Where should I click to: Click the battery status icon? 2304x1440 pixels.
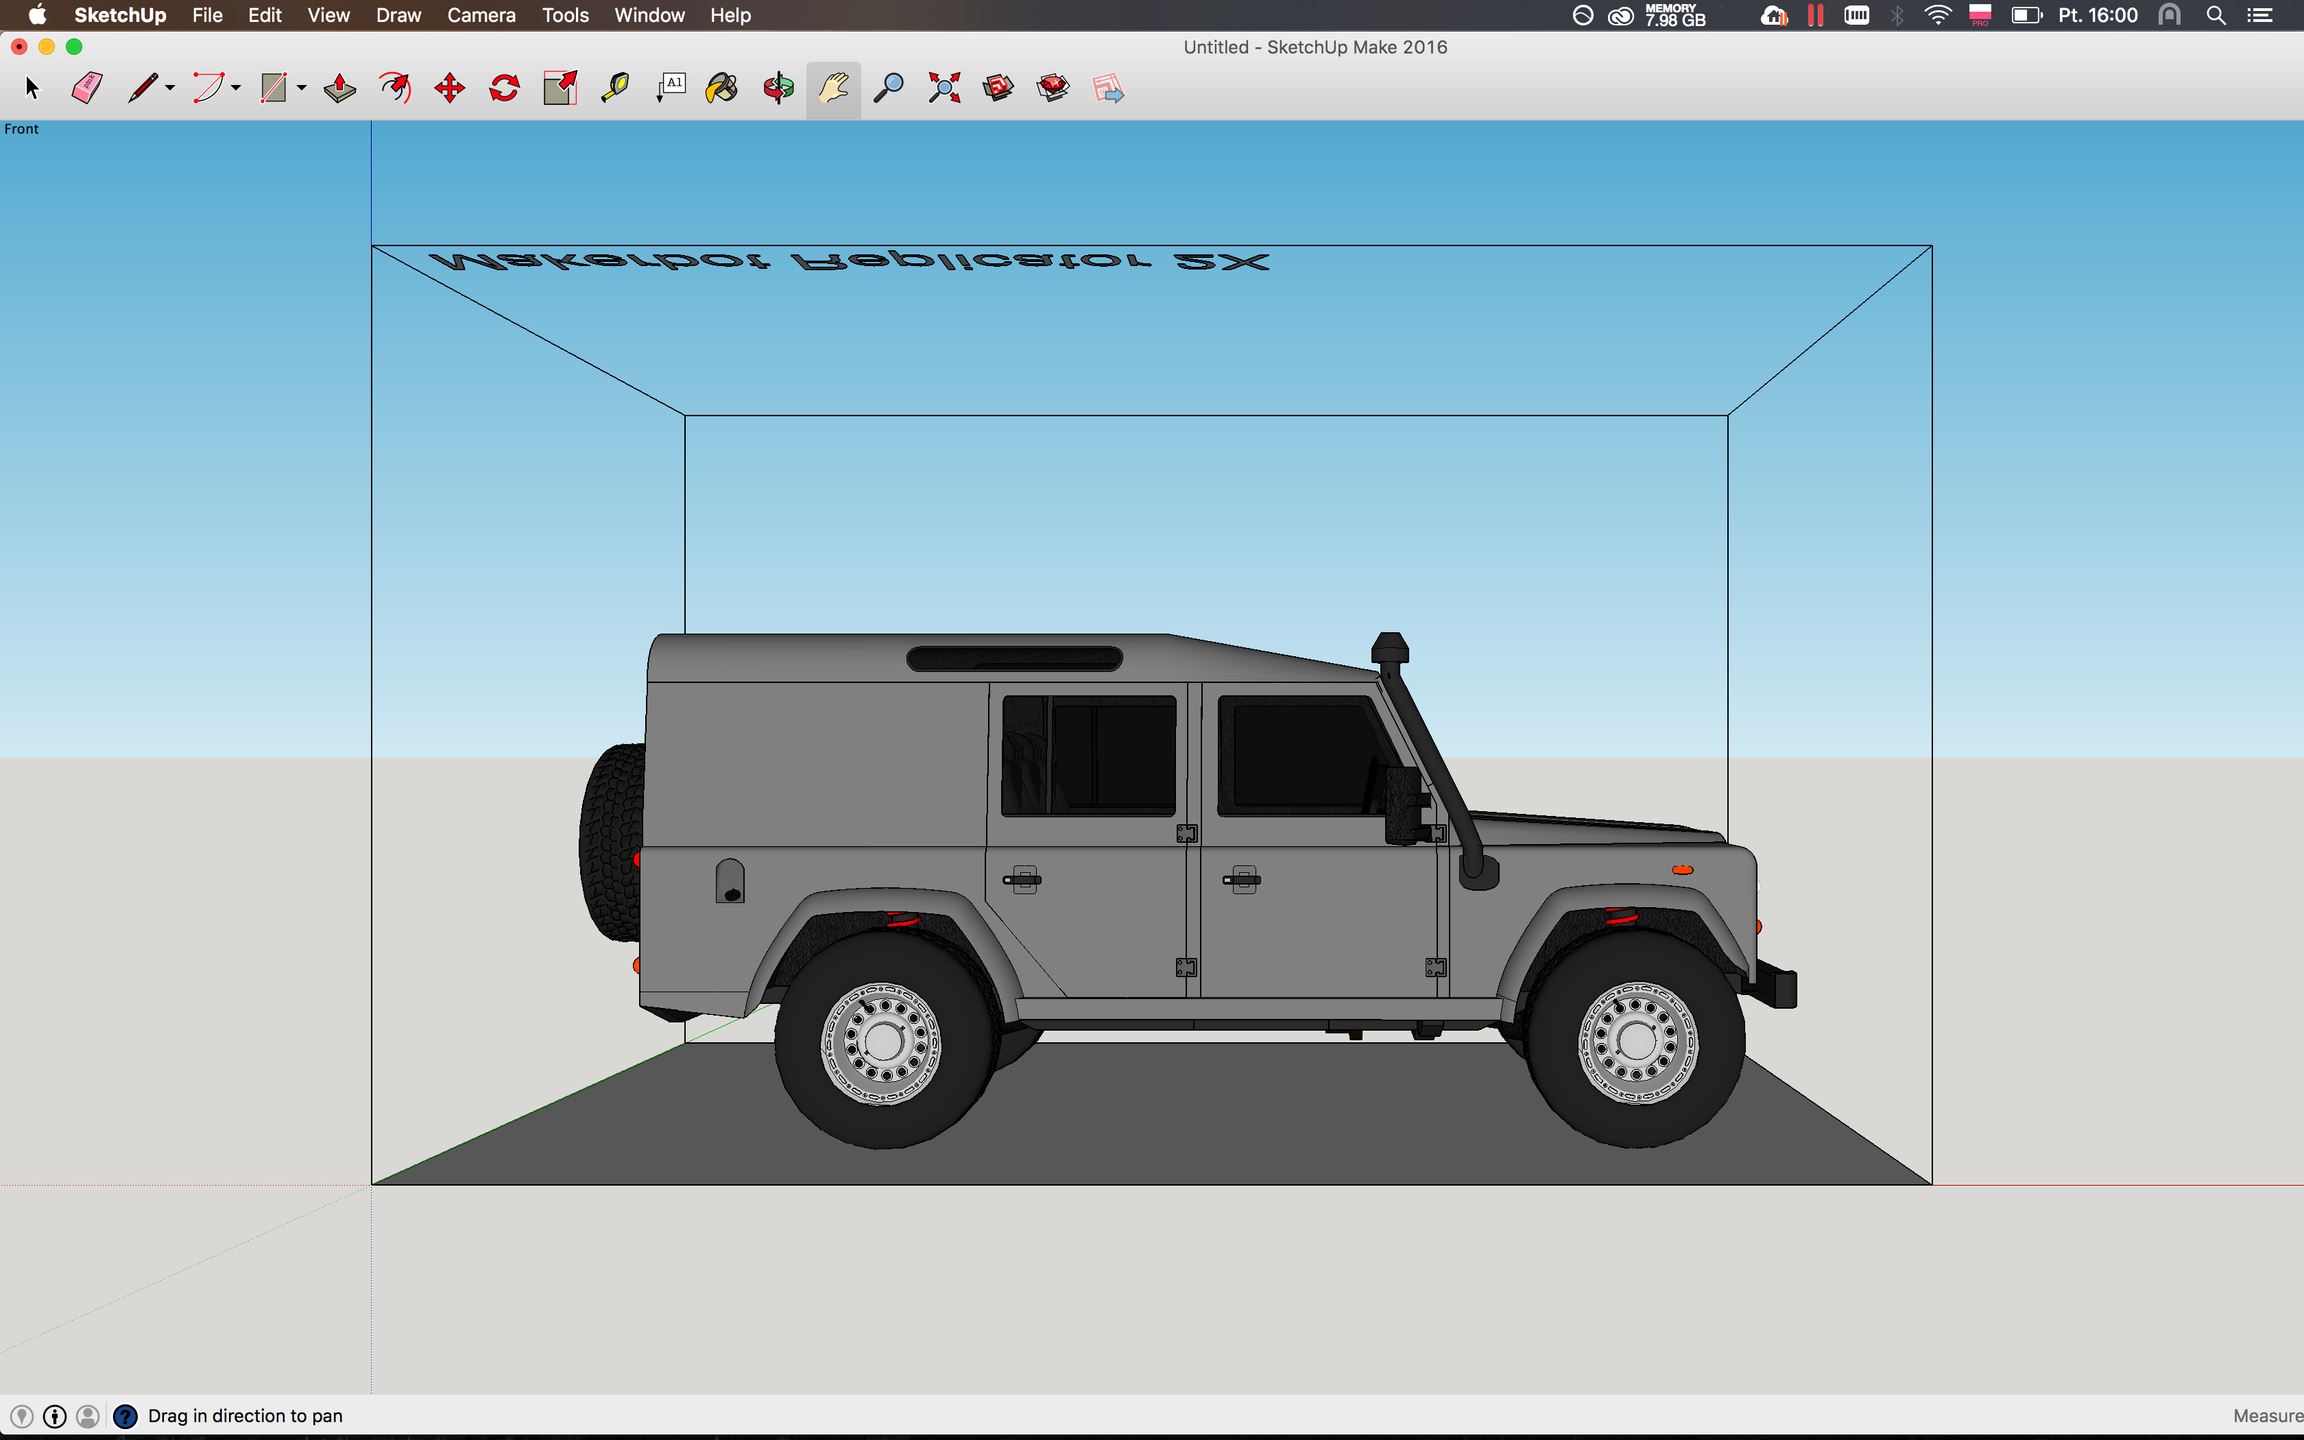(x=2026, y=15)
